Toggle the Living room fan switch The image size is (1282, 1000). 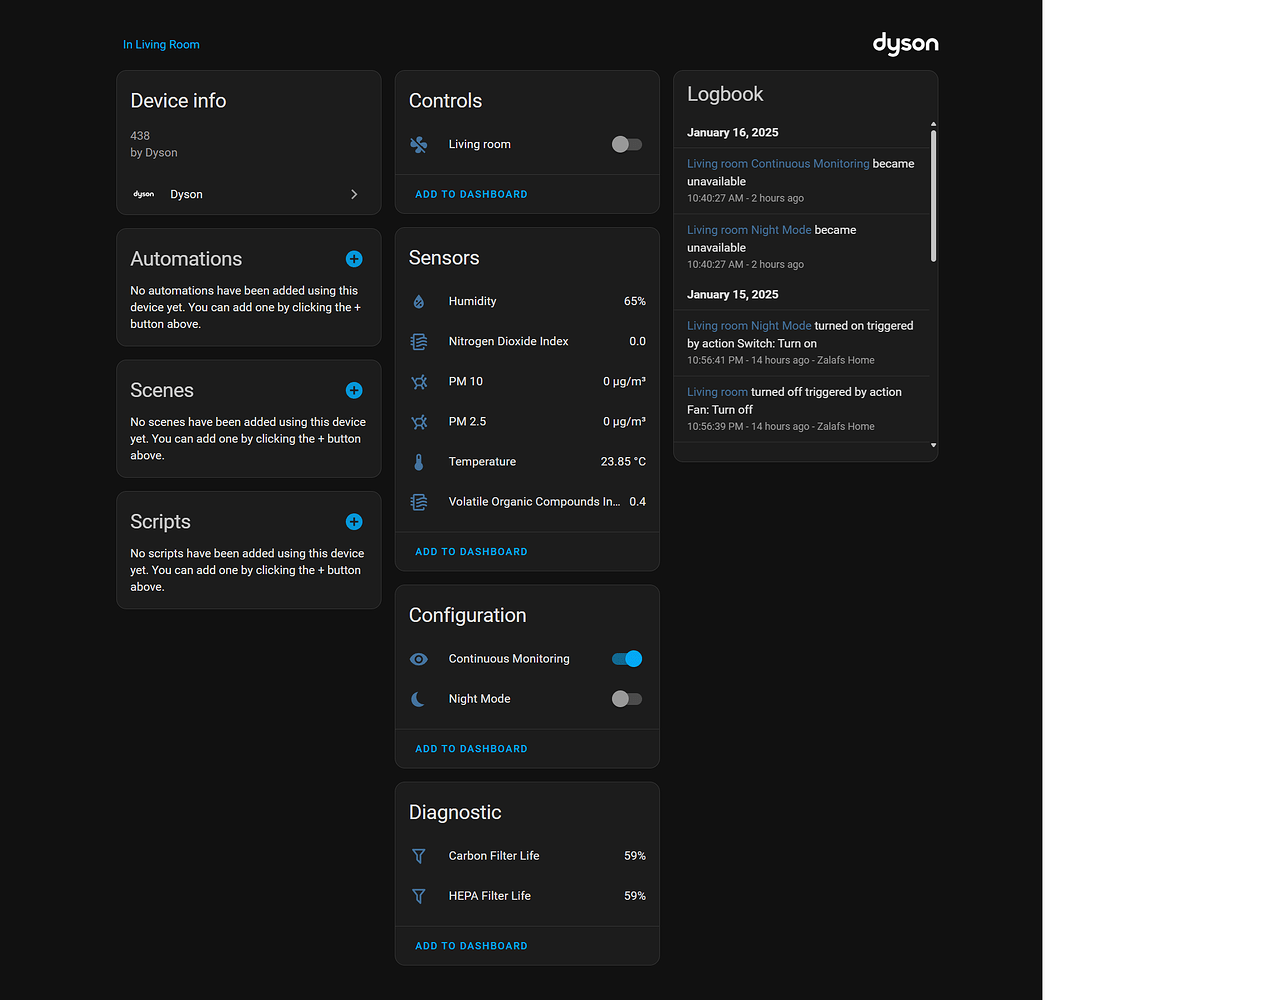627,145
